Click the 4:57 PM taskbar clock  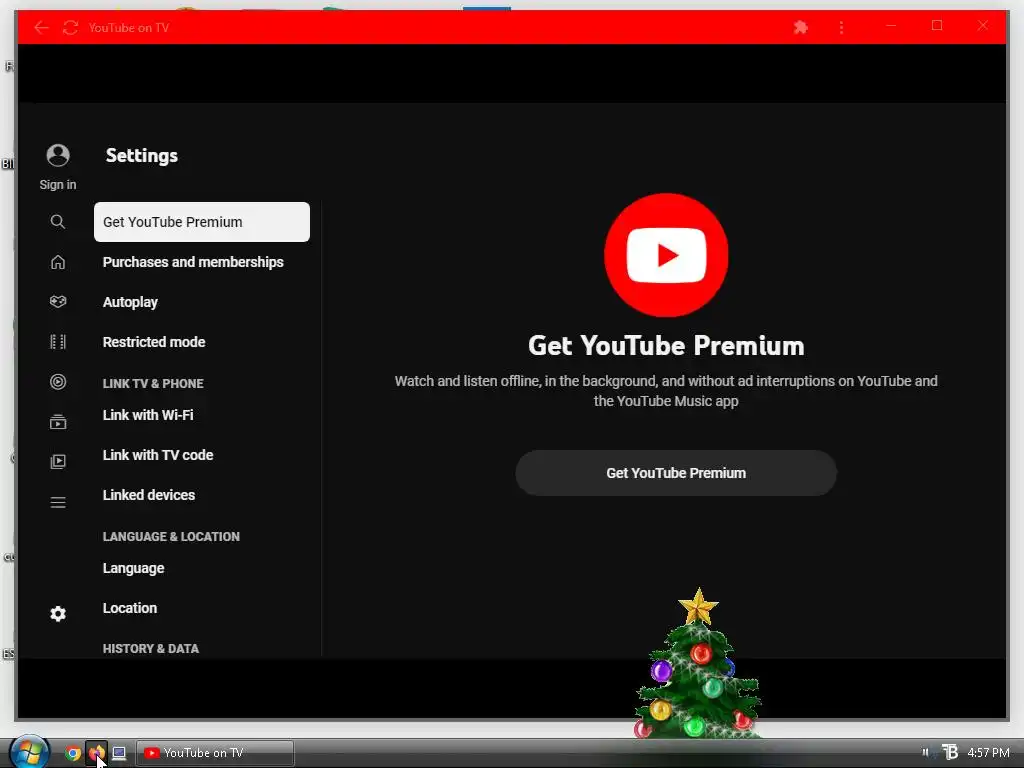[988, 752]
